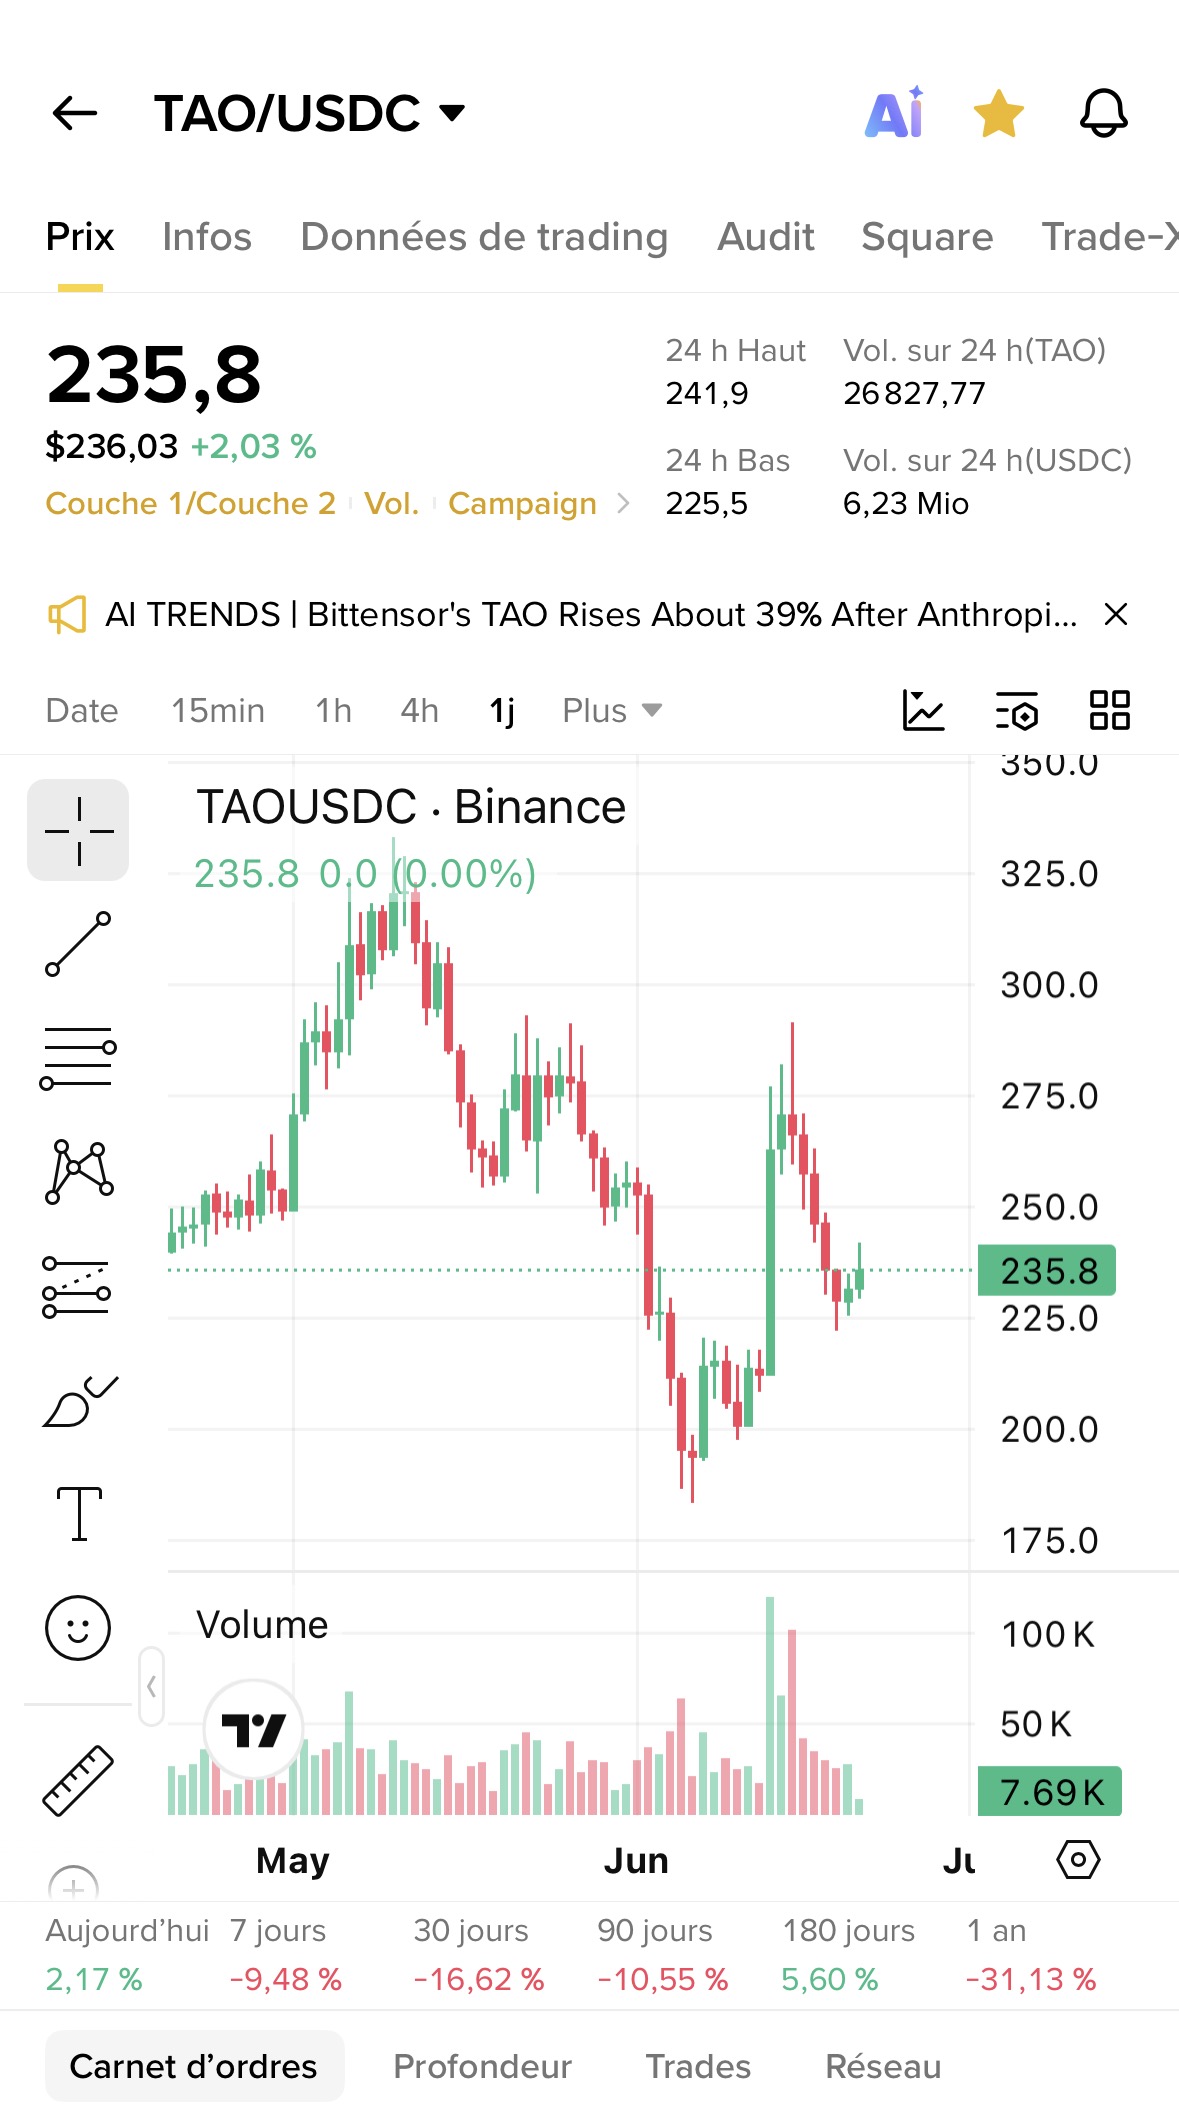
Task: Tap the 24 h Bas value 225,5
Action: coord(707,504)
